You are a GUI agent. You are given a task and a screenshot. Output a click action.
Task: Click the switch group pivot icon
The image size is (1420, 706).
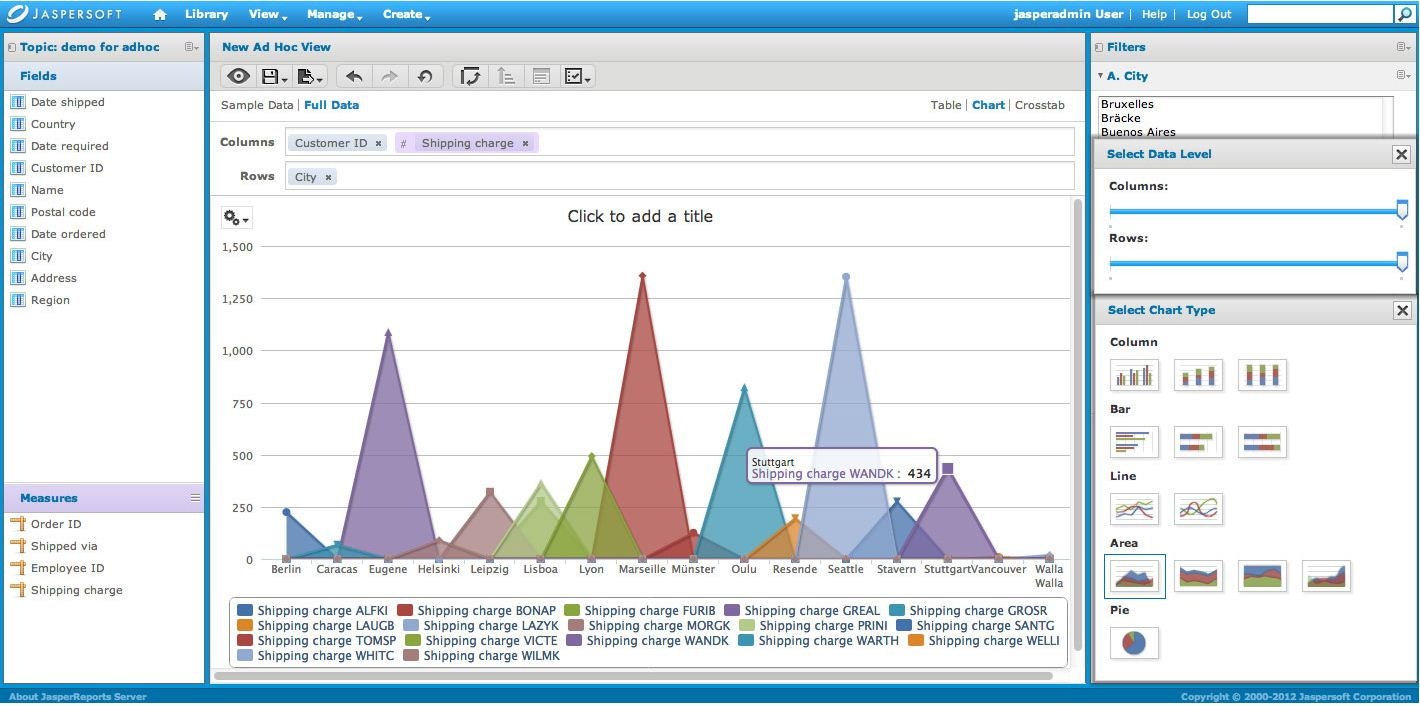click(470, 76)
